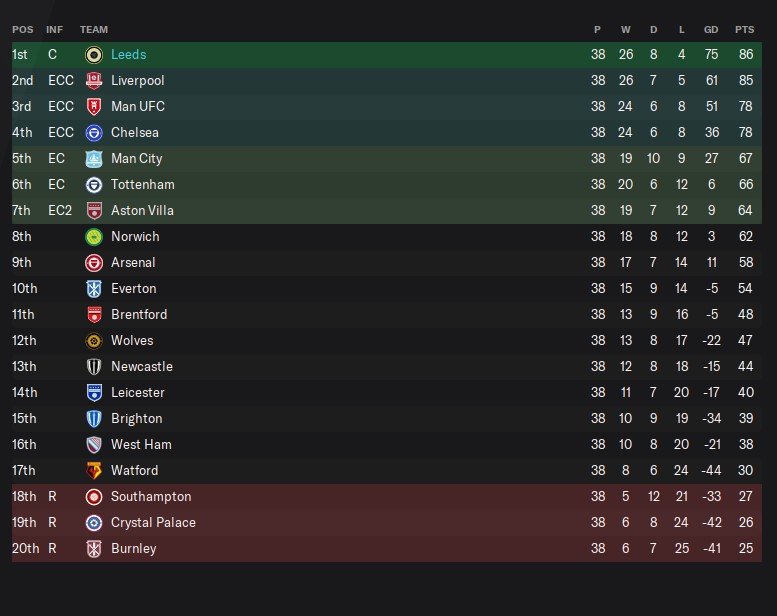Screen dimensions: 777x616
Task: Click the Man City crest icon
Action: click(94, 159)
